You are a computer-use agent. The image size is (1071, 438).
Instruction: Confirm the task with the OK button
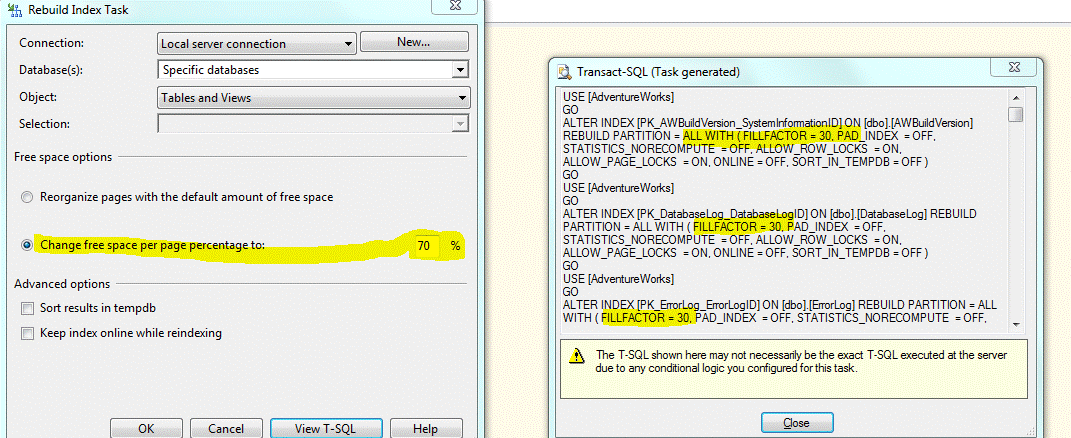tap(146, 428)
